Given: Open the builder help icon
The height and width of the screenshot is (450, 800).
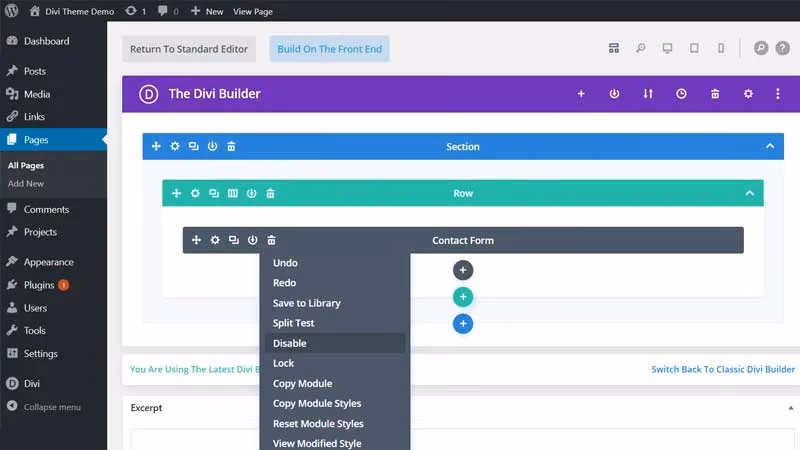Looking at the screenshot, I should point(783,48).
